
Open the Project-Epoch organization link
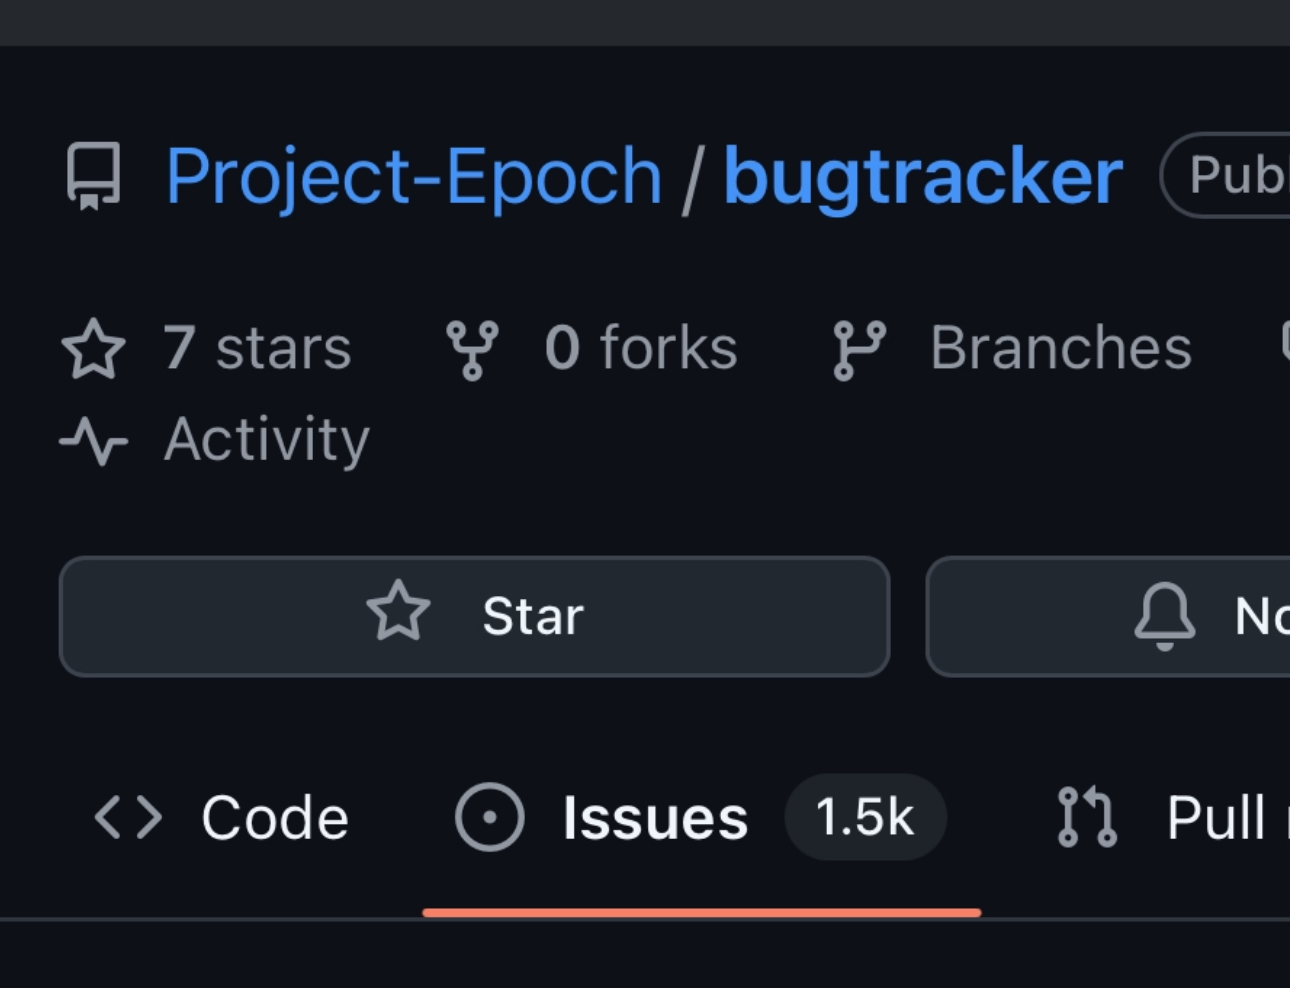(x=413, y=177)
